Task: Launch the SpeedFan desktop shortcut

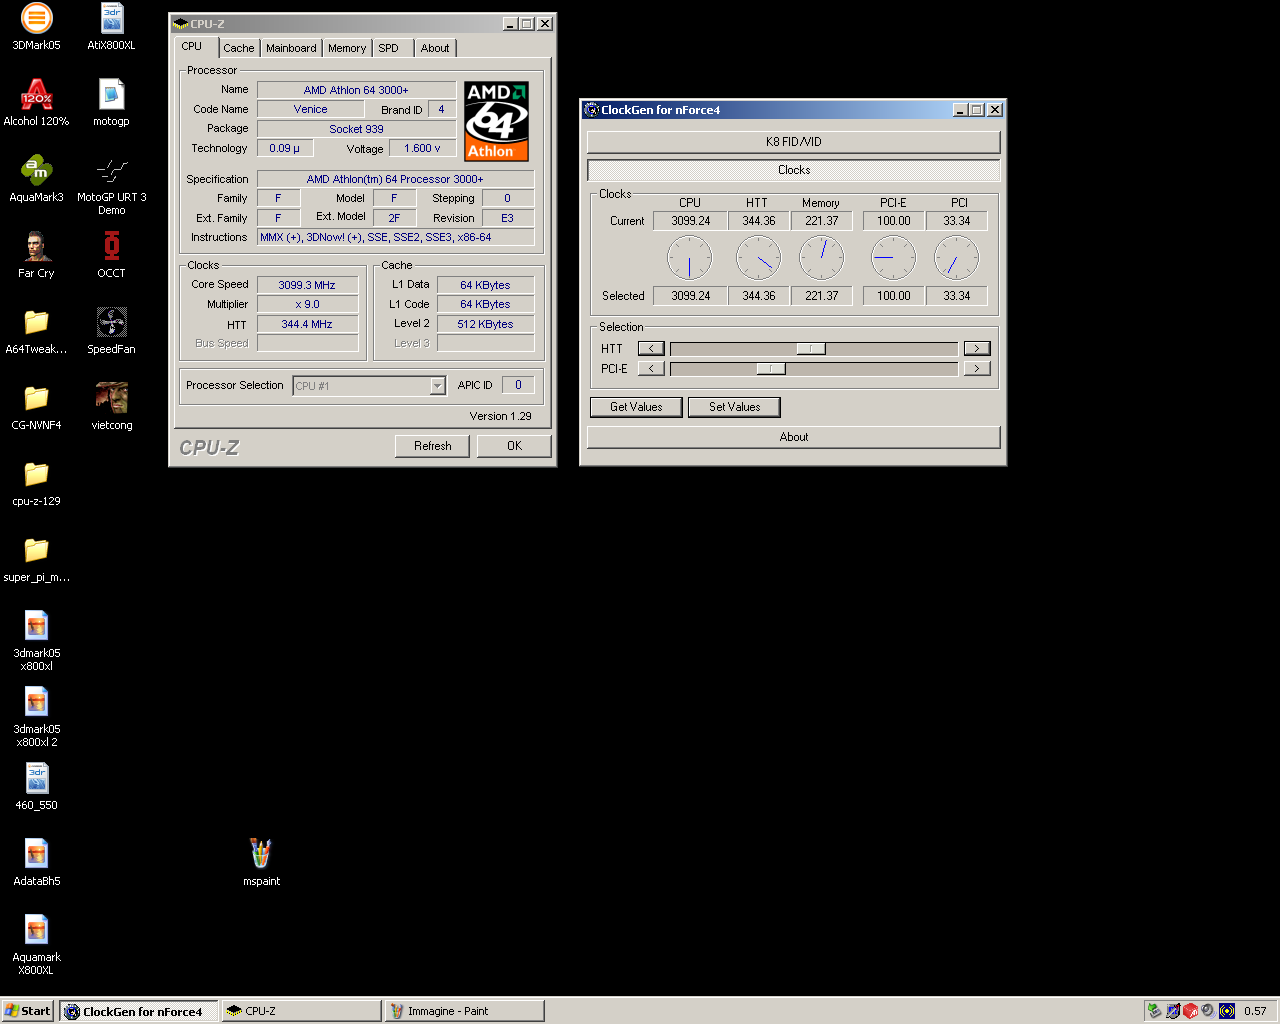Action: (x=111, y=330)
